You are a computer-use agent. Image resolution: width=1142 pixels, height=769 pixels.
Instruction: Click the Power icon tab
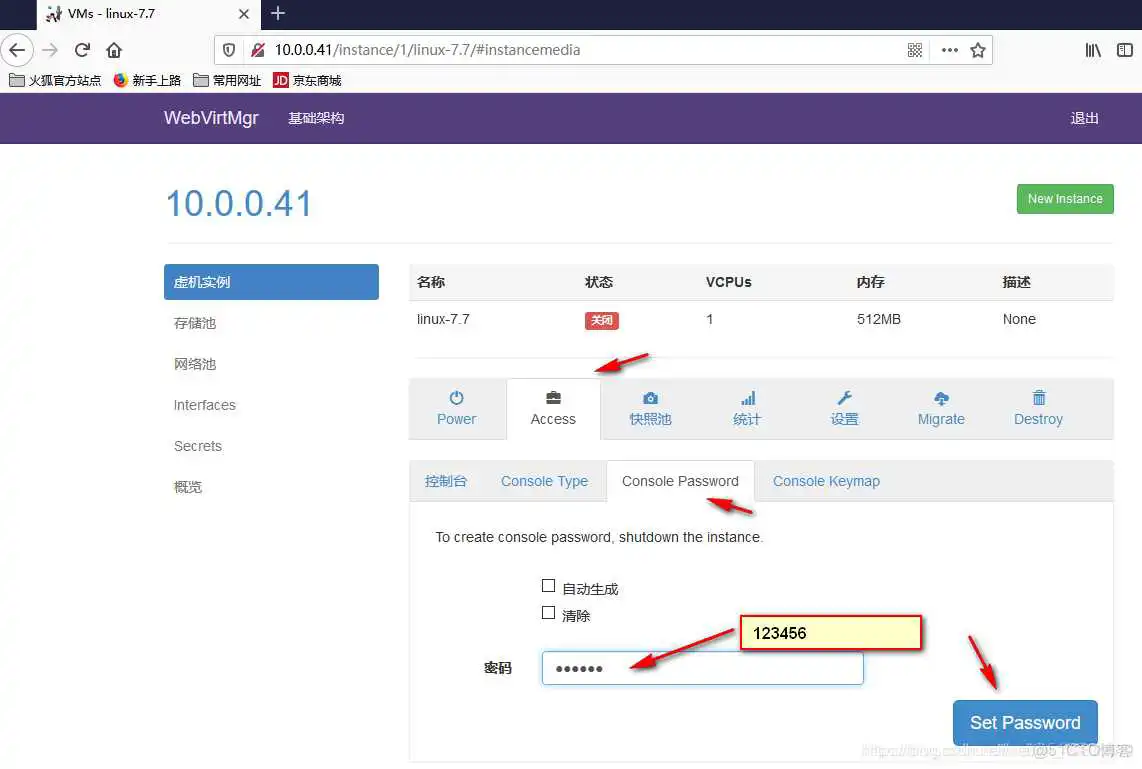pyautogui.click(x=456, y=408)
